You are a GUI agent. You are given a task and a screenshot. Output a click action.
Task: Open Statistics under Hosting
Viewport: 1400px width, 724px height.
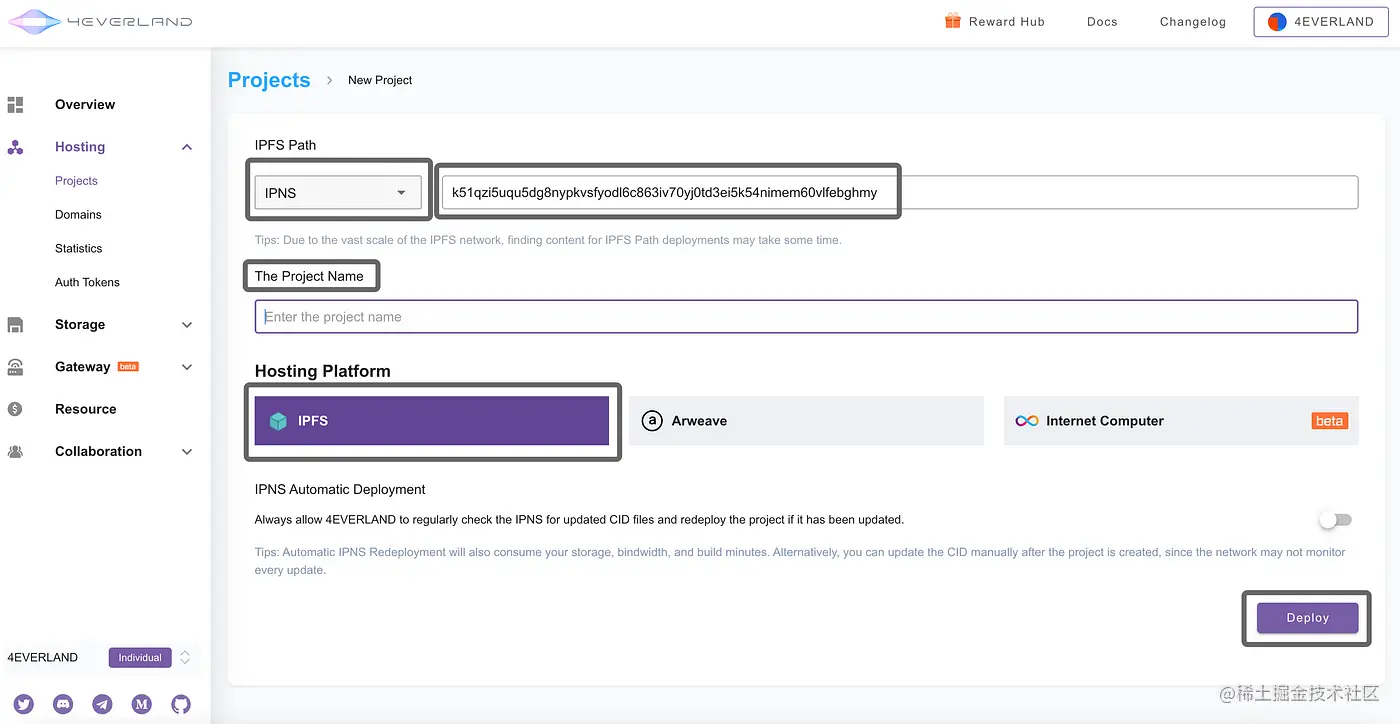[79, 249]
